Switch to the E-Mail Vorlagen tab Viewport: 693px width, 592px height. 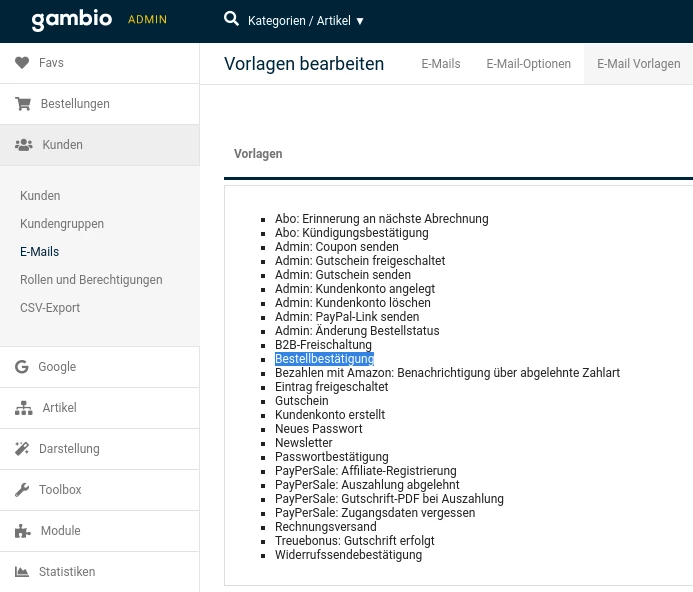click(x=638, y=64)
